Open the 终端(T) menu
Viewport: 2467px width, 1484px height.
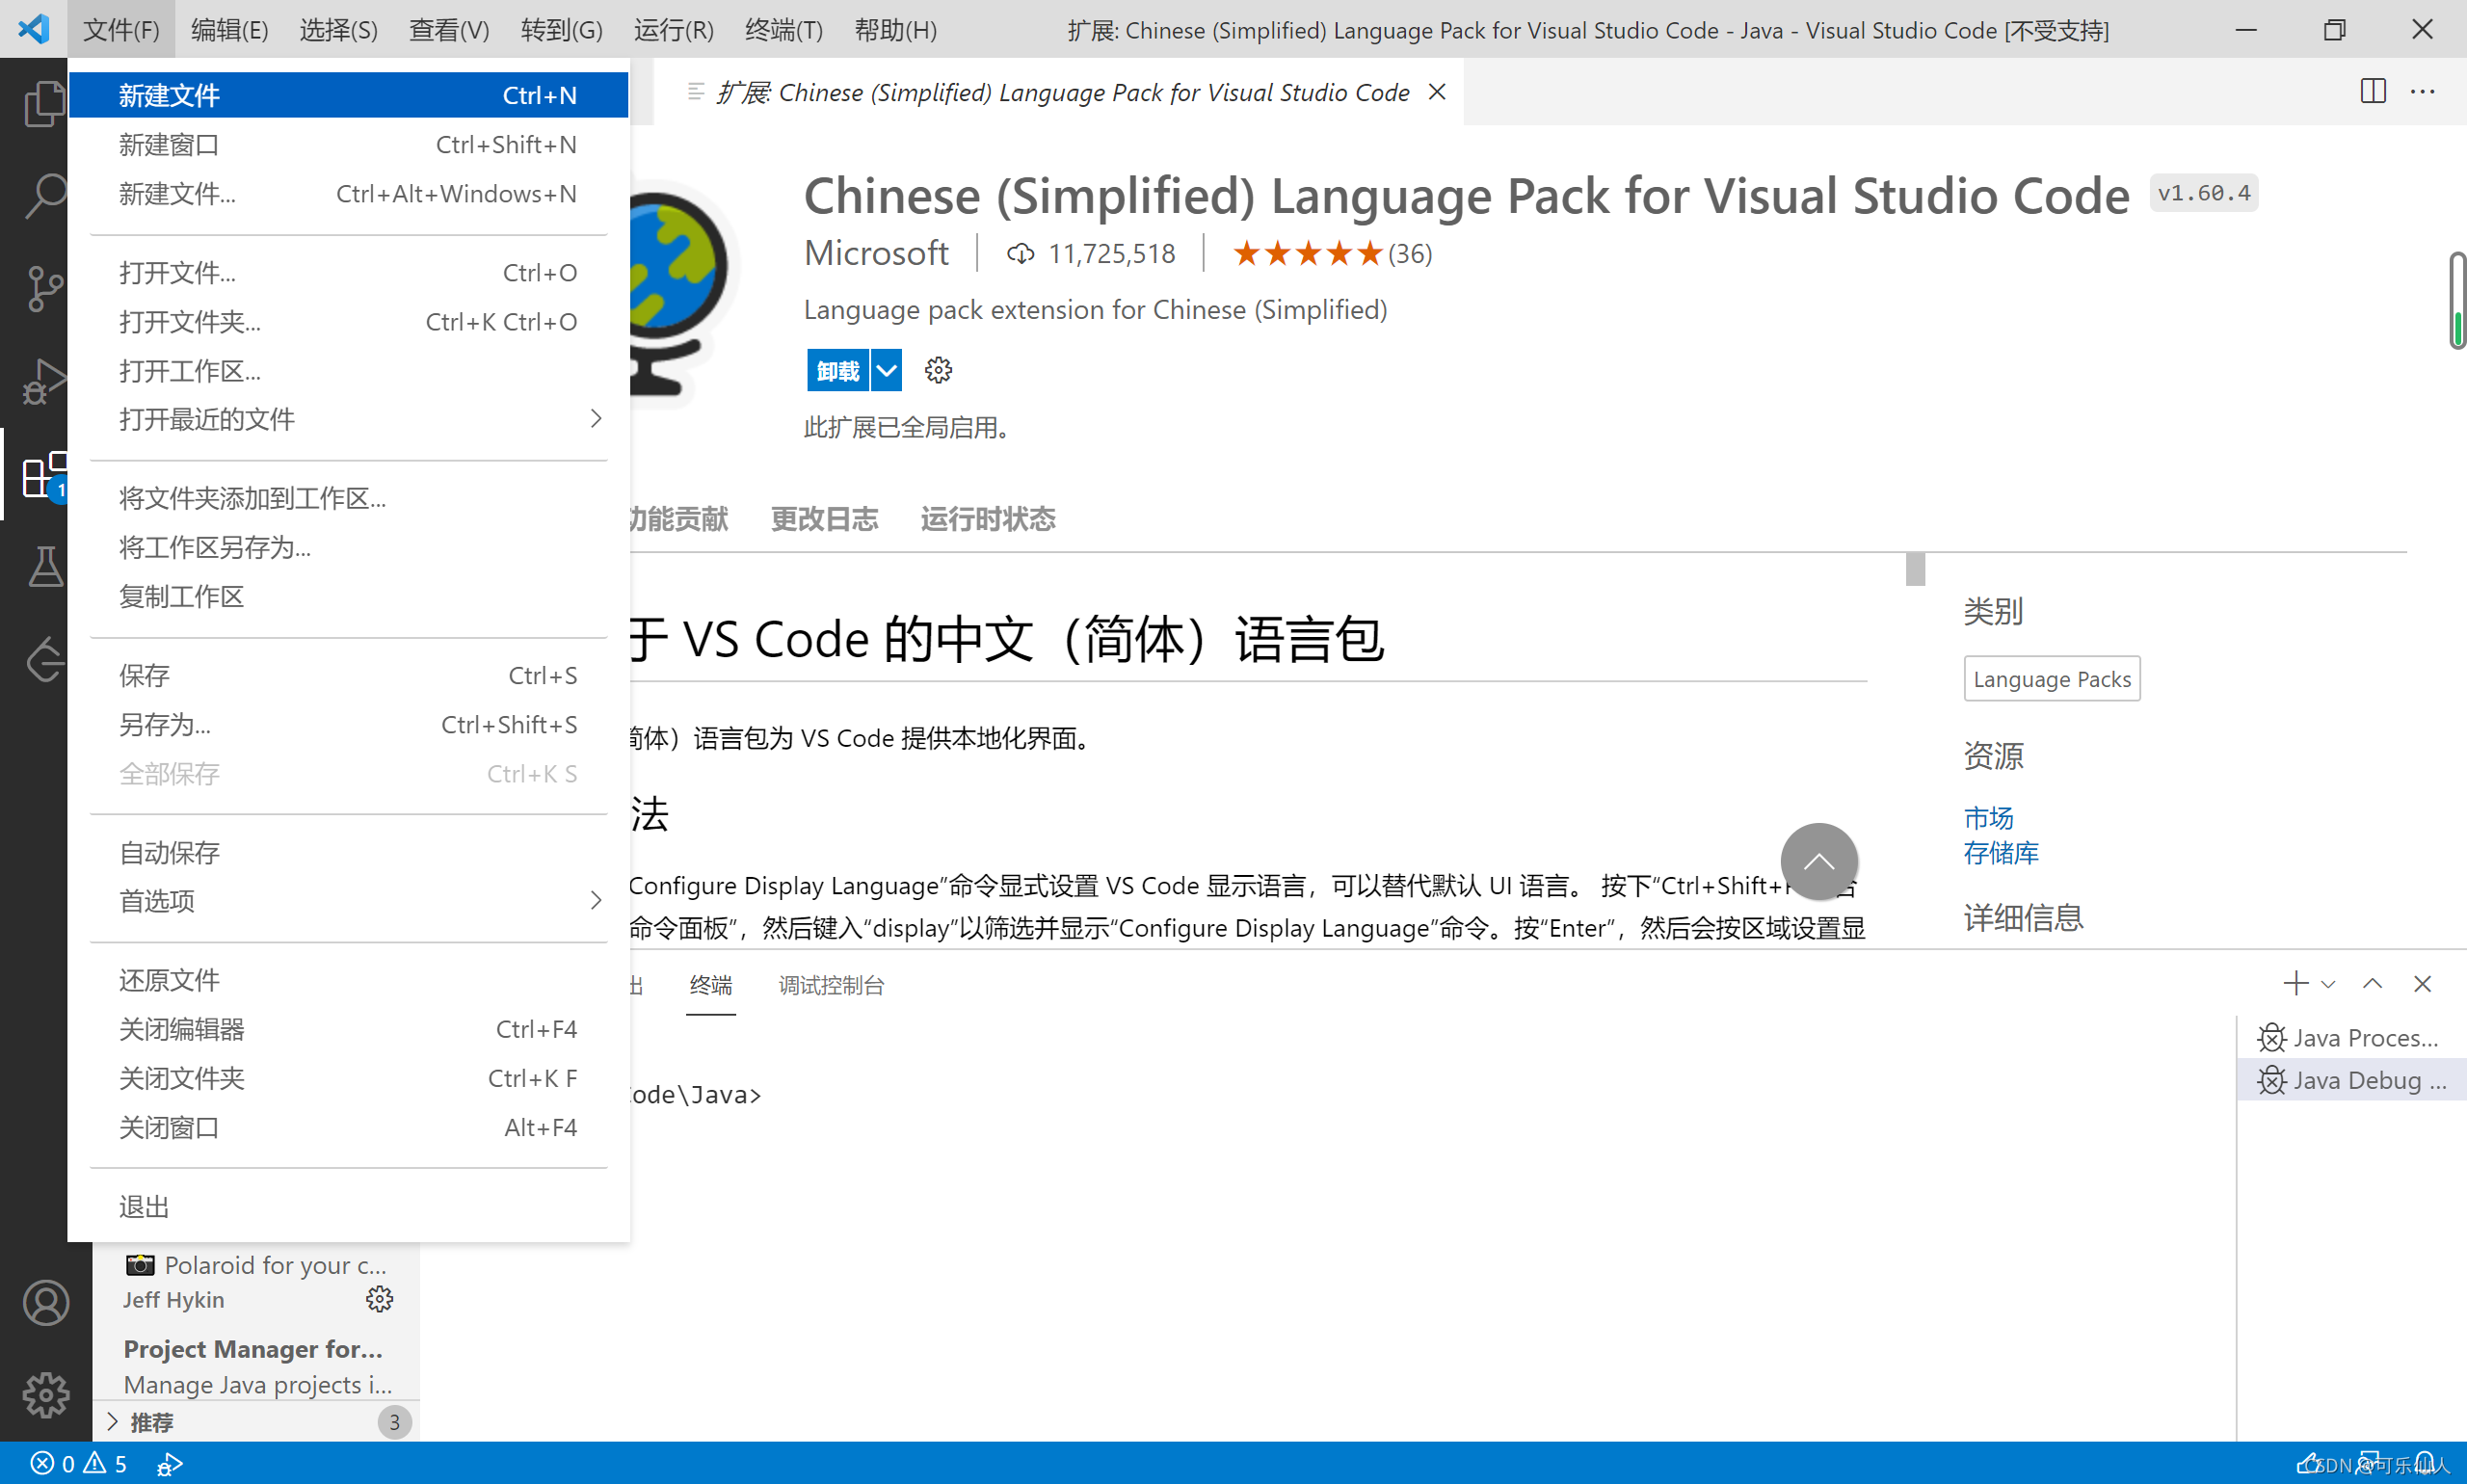point(784,30)
